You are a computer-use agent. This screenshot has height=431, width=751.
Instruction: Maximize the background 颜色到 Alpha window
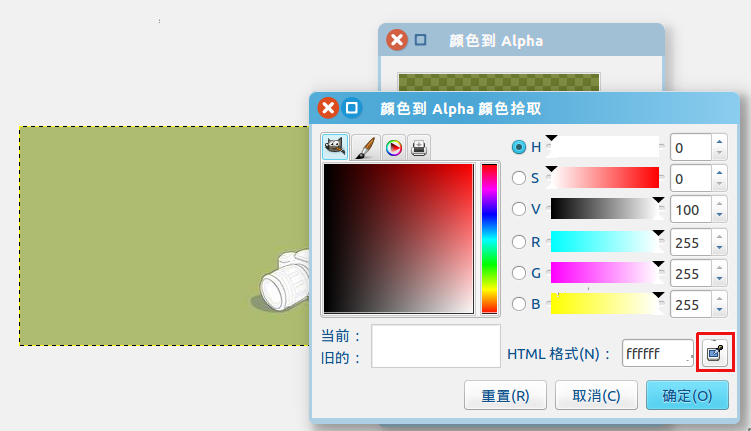click(421, 40)
